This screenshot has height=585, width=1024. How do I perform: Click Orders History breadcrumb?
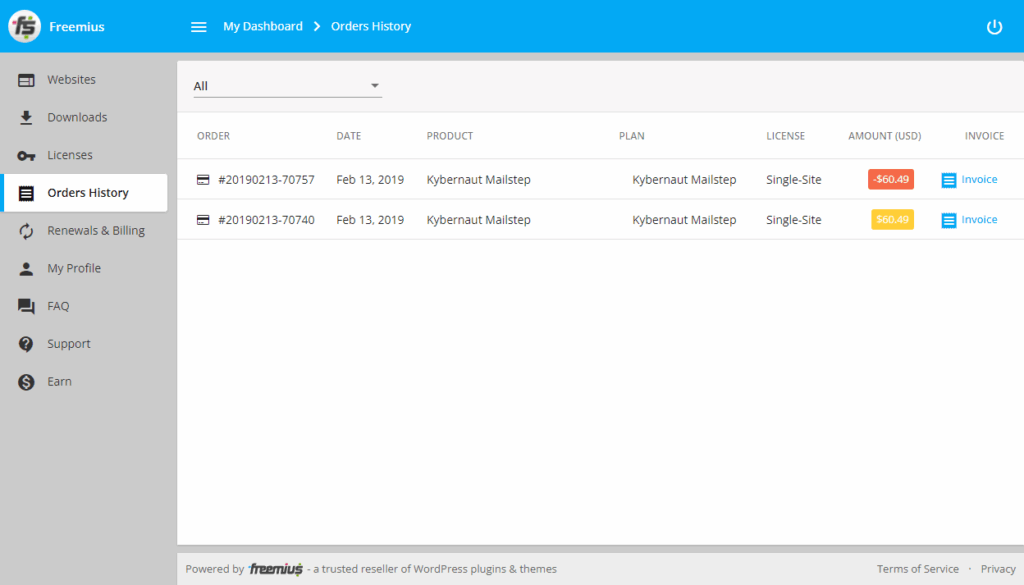tap(371, 27)
